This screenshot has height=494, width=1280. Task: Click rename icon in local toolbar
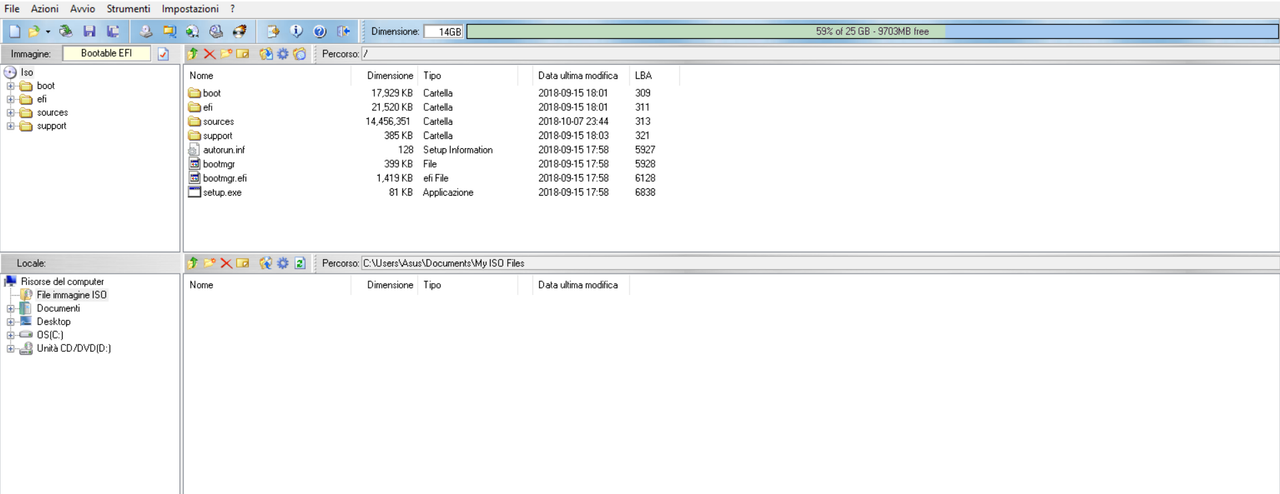(x=243, y=263)
